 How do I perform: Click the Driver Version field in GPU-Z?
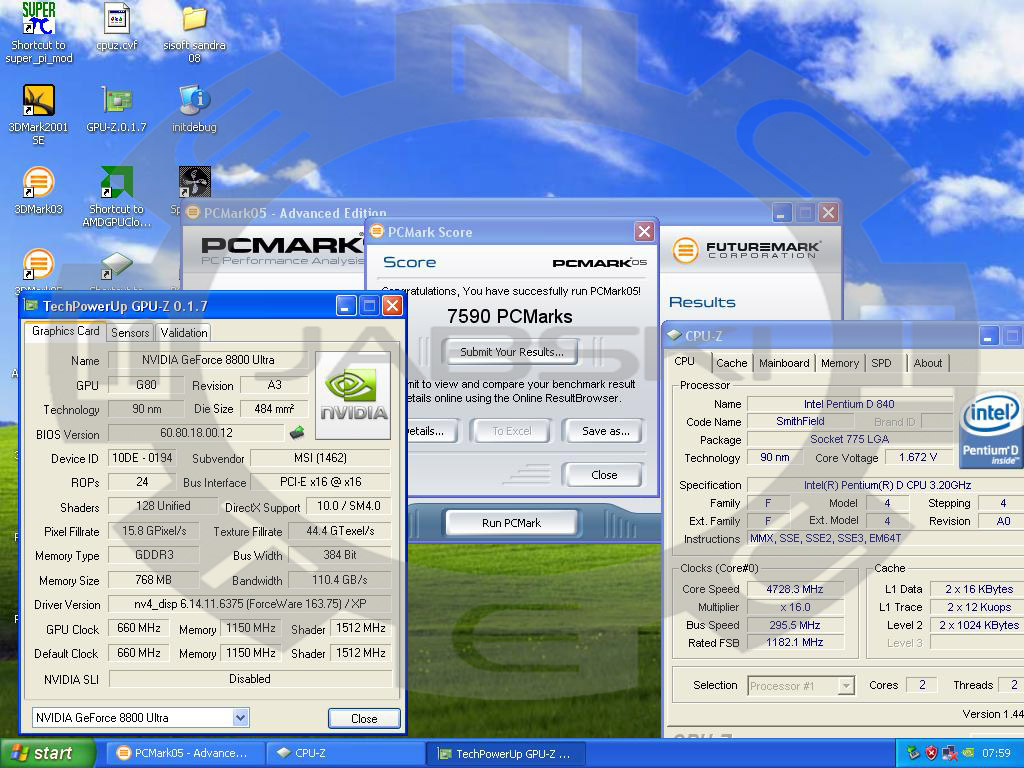coord(249,604)
